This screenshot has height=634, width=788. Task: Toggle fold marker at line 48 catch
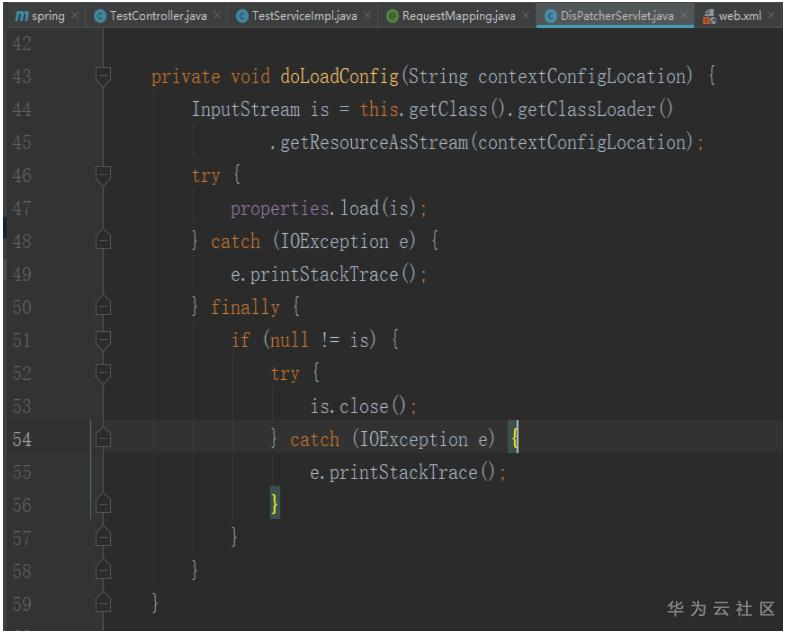tap(103, 240)
